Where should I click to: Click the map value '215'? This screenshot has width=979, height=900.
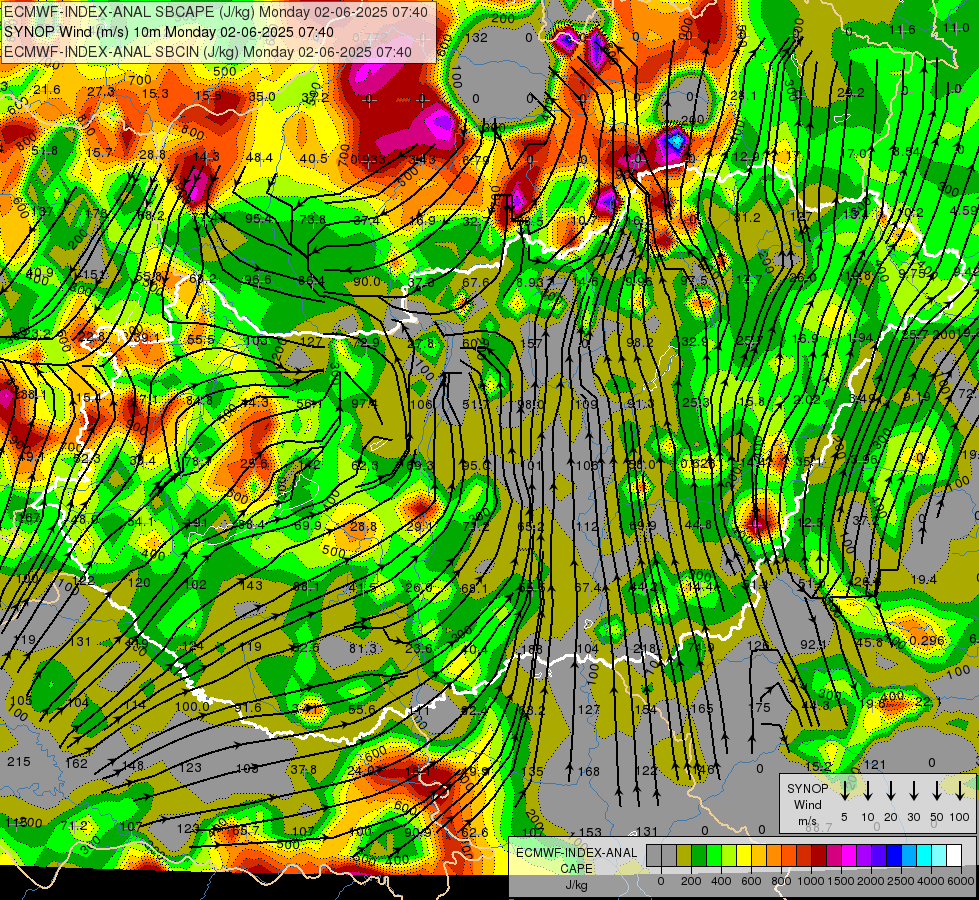click(x=18, y=762)
